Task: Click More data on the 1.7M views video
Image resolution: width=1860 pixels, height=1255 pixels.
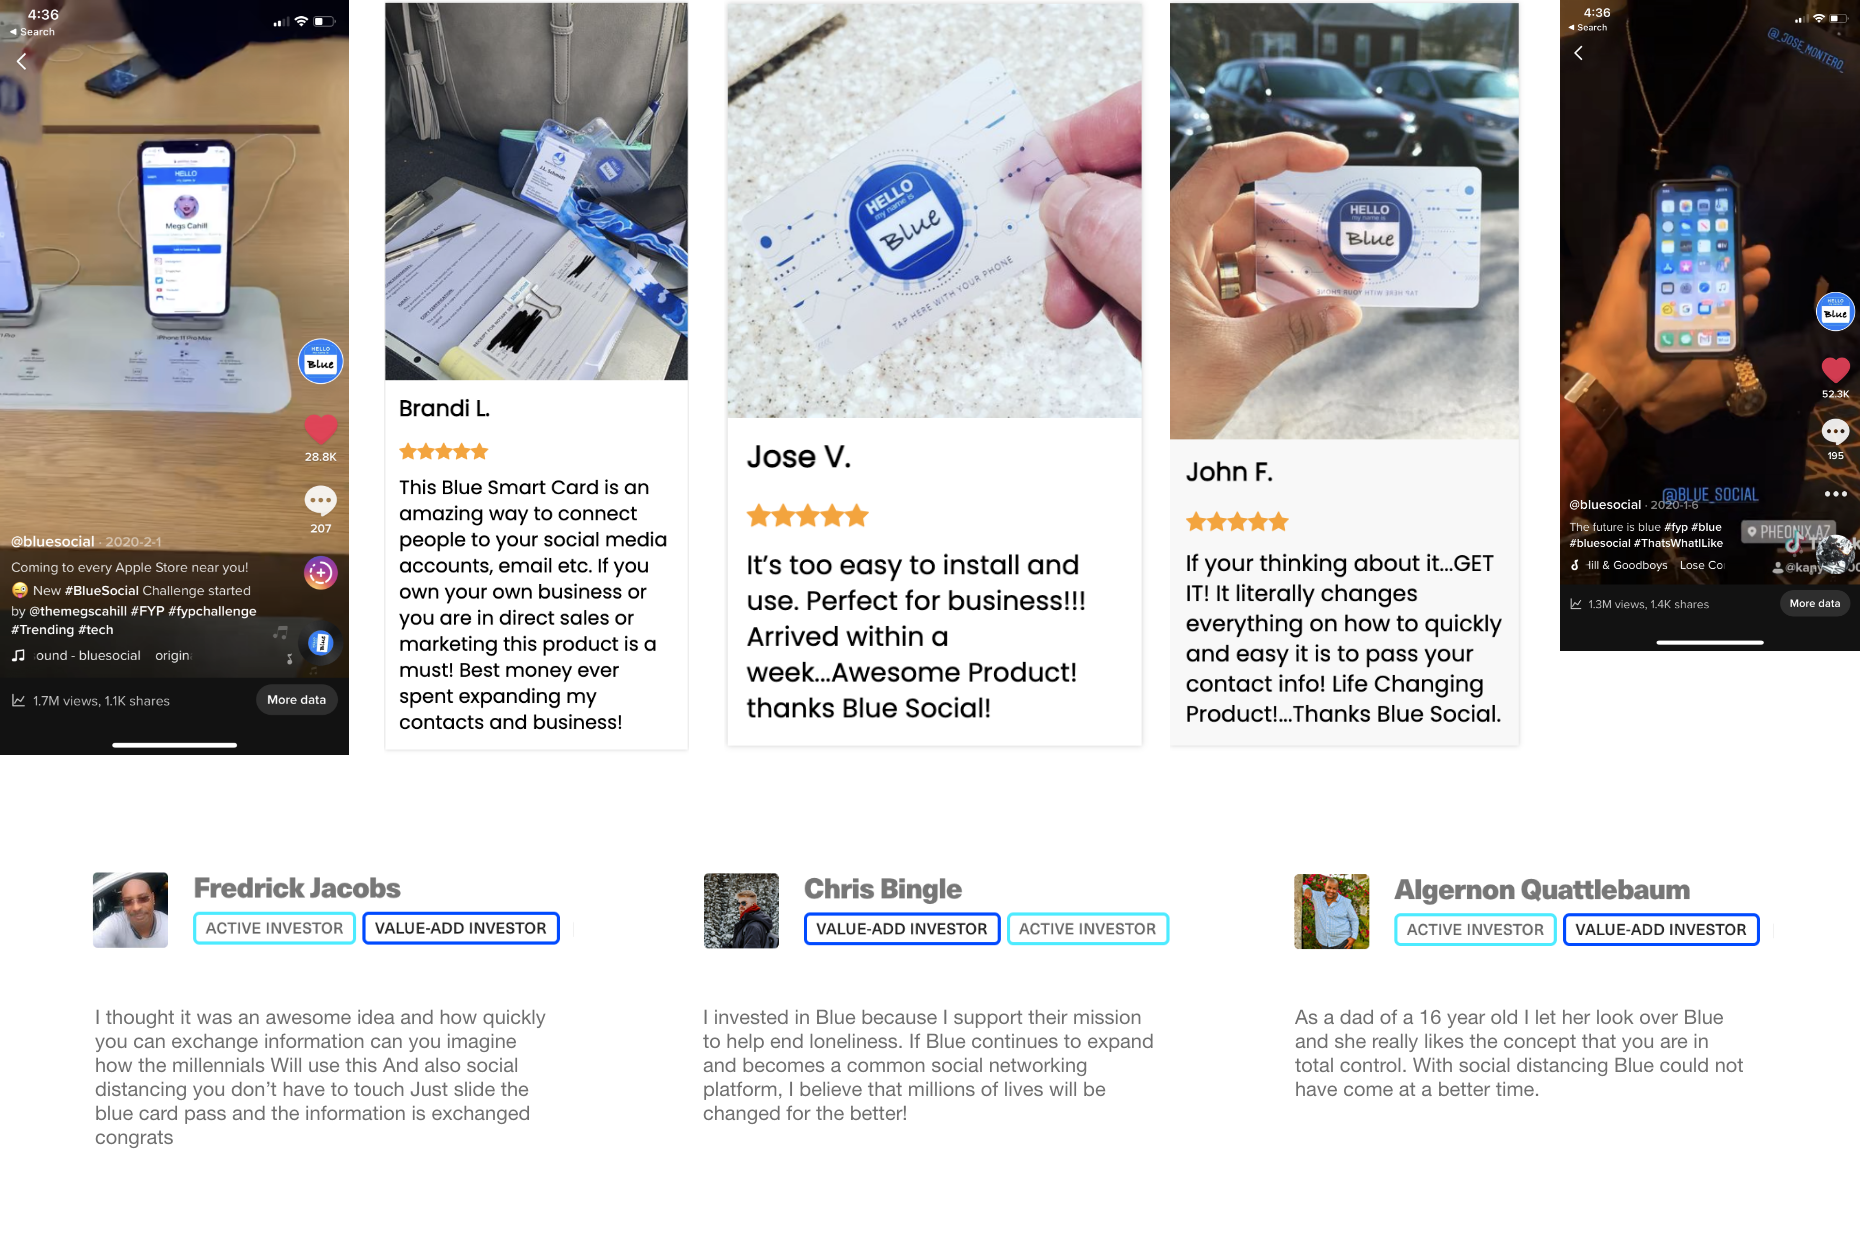Action: pos(296,700)
